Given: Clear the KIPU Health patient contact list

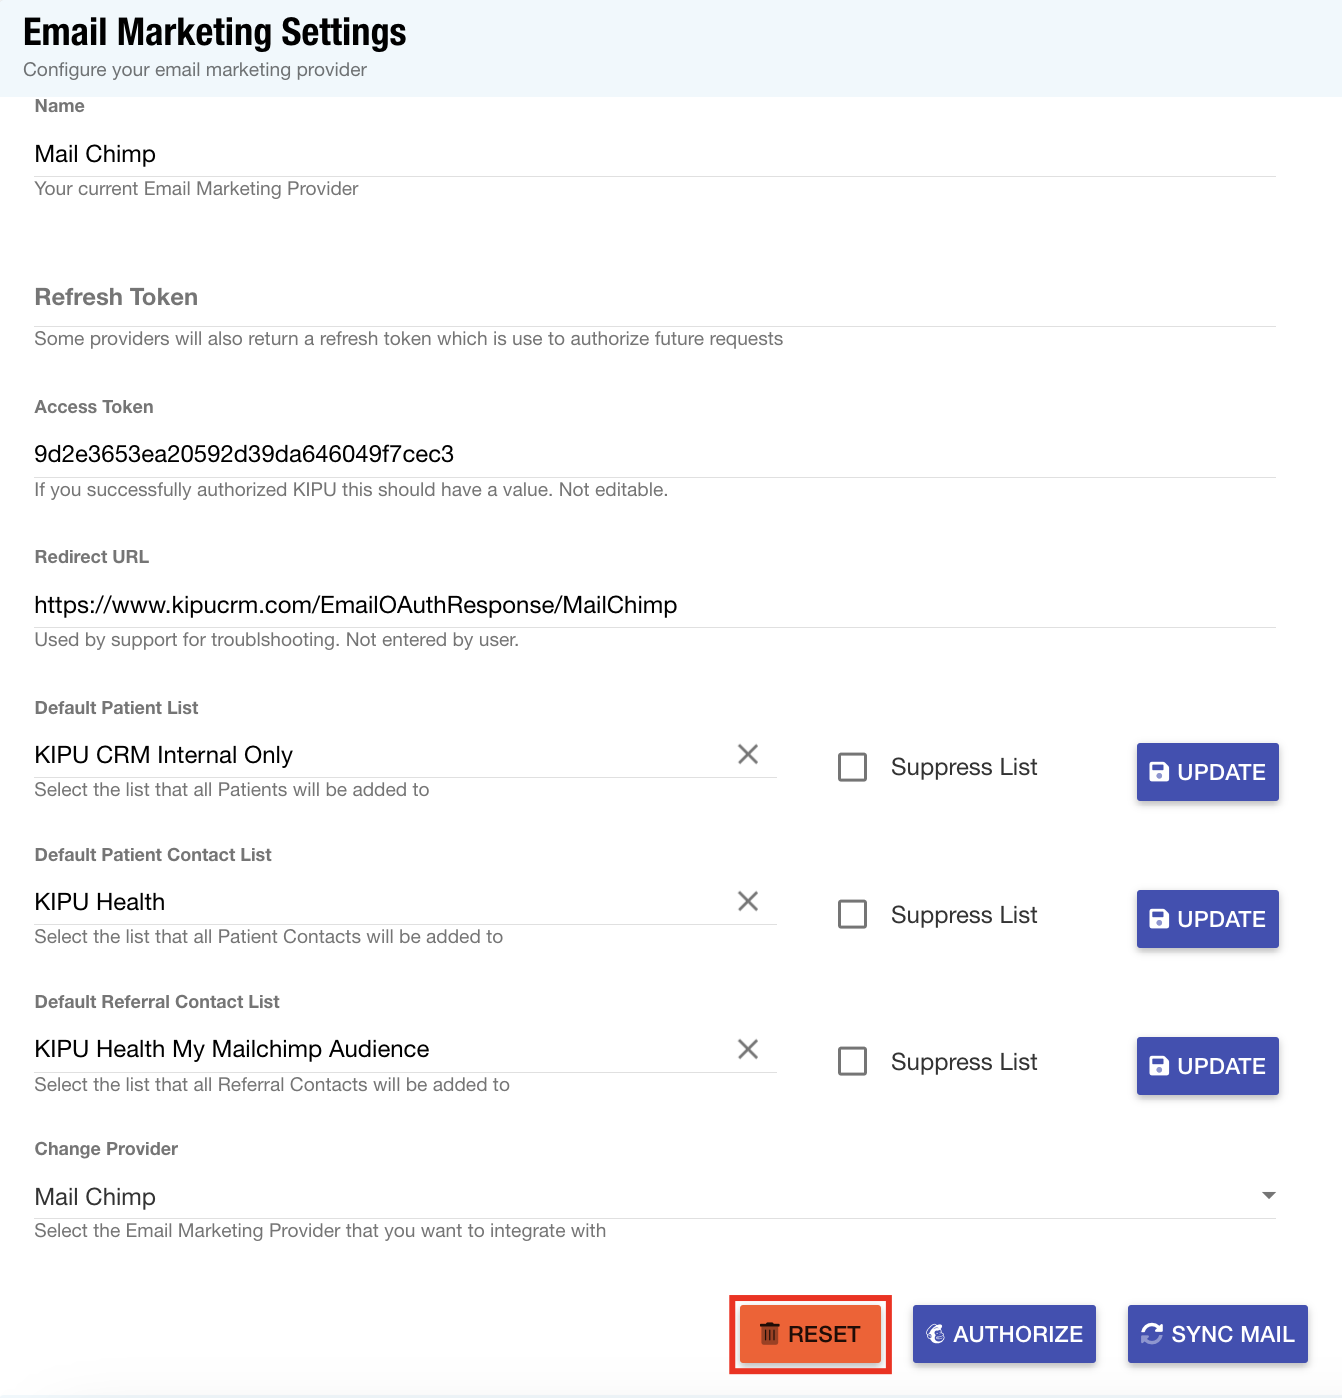Looking at the screenshot, I should pyautogui.click(x=747, y=901).
